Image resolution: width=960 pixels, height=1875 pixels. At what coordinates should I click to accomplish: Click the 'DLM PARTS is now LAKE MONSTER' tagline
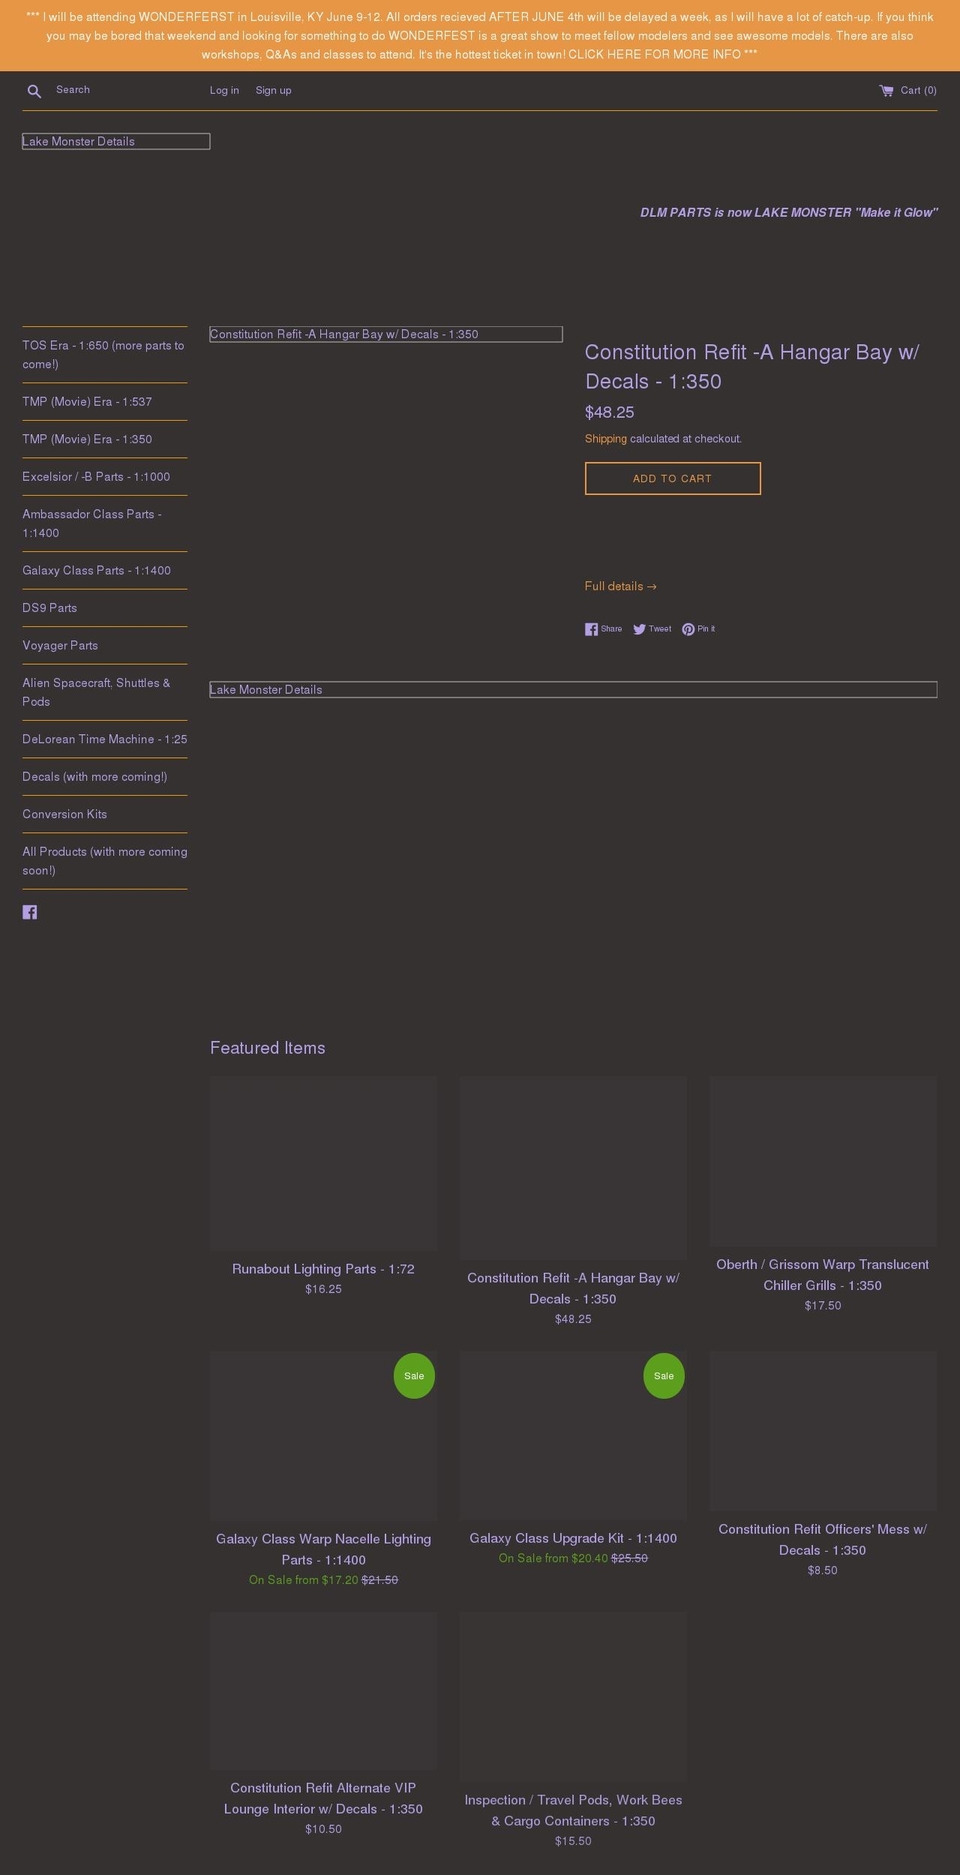tap(789, 212)
